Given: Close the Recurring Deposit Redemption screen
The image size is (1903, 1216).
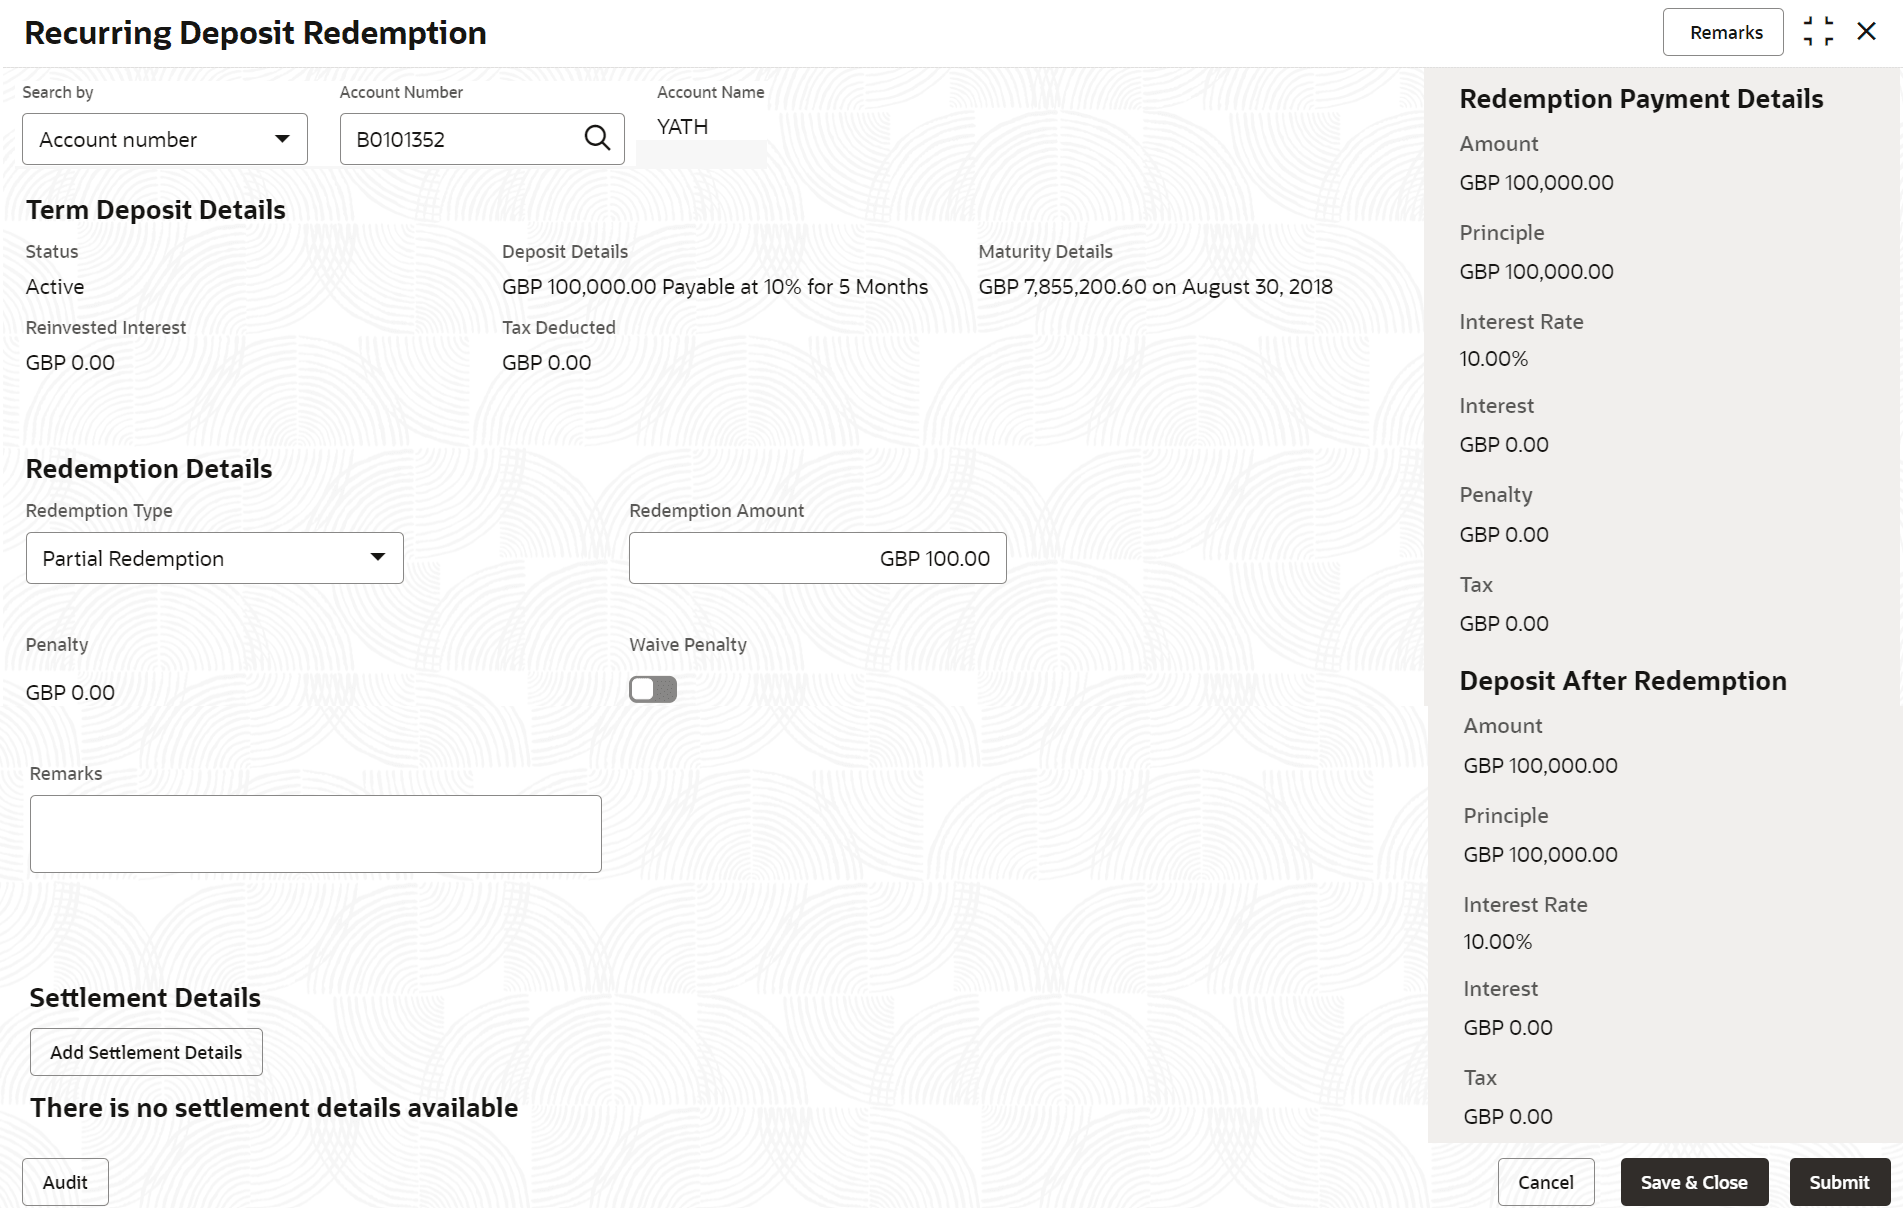Looking at the screenshot, I should click(x=1866, y=32).
